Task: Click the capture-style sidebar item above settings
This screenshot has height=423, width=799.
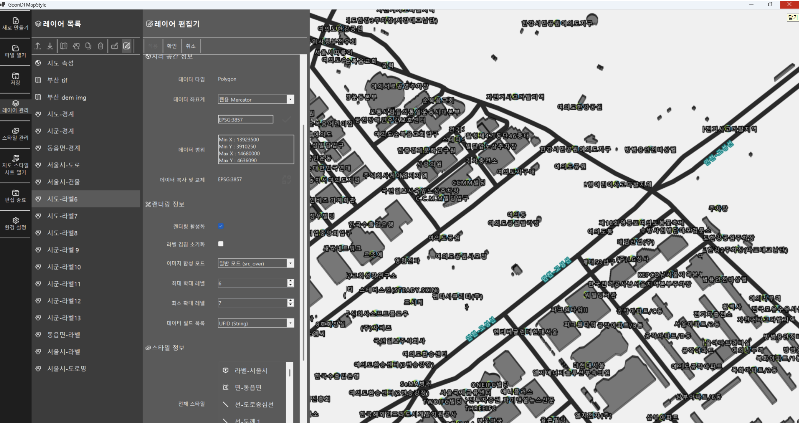Action: coord(15,196)
